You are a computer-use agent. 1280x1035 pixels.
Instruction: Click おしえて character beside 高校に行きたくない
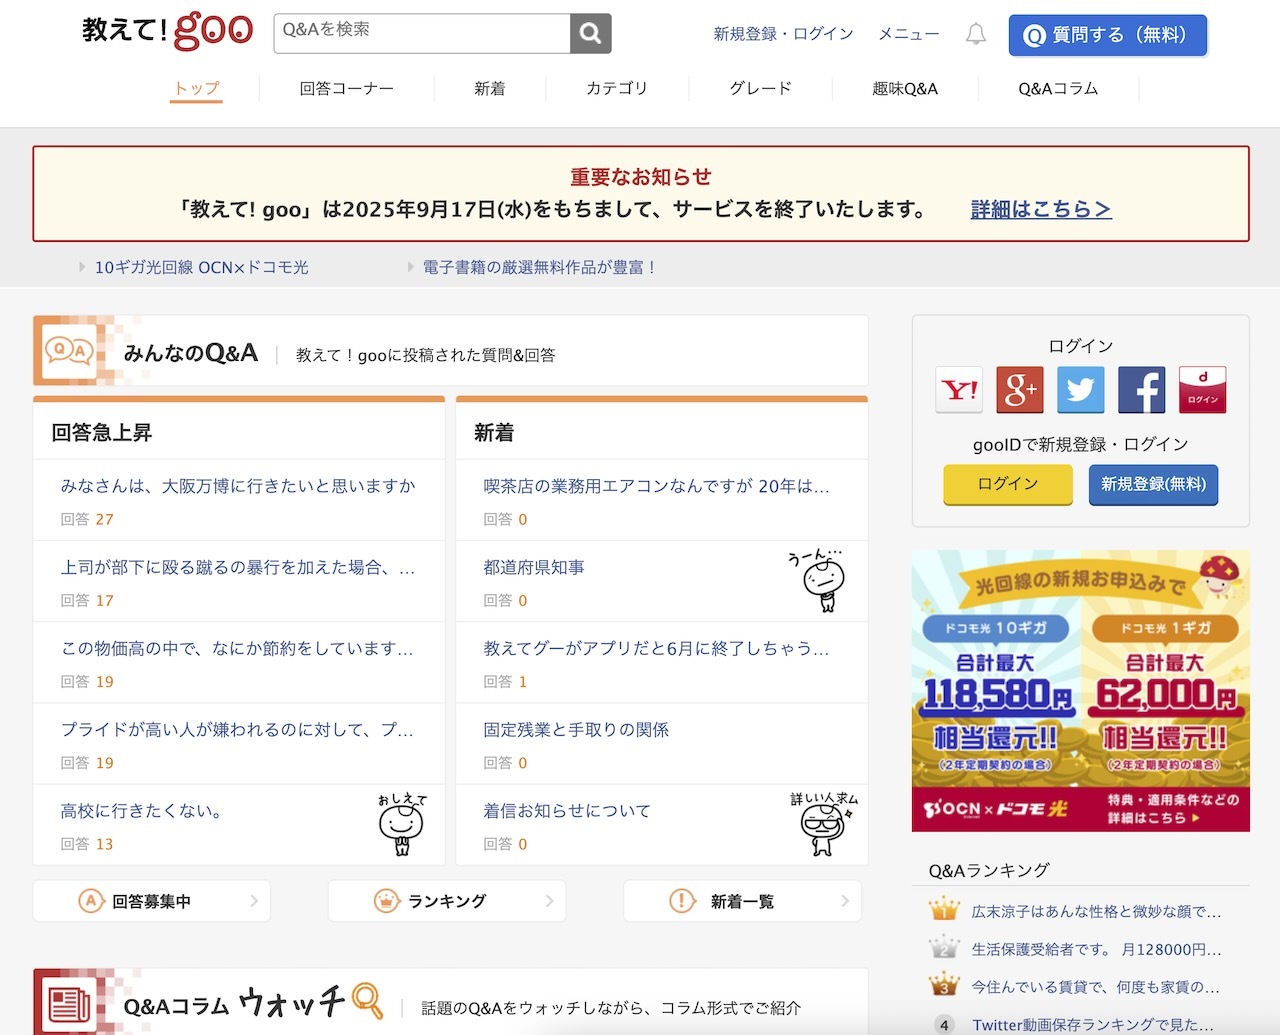click(x=401, y=824)
